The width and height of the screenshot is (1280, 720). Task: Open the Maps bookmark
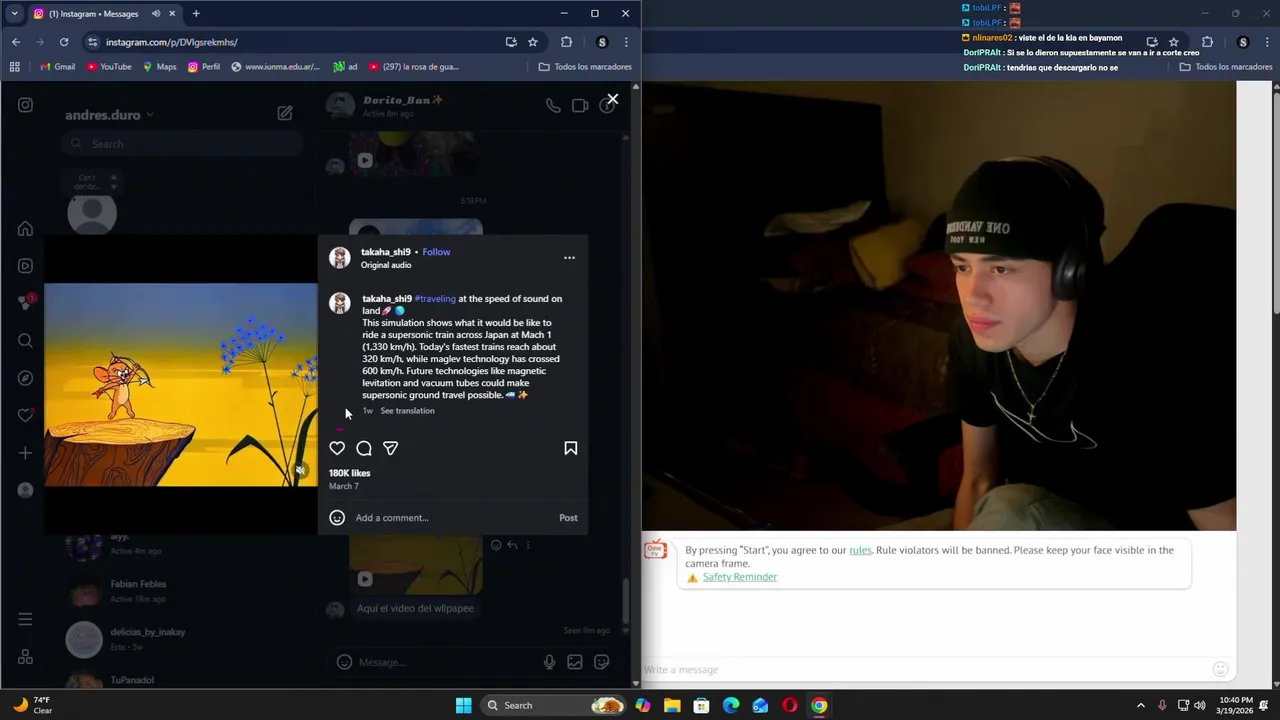point(159,67)
